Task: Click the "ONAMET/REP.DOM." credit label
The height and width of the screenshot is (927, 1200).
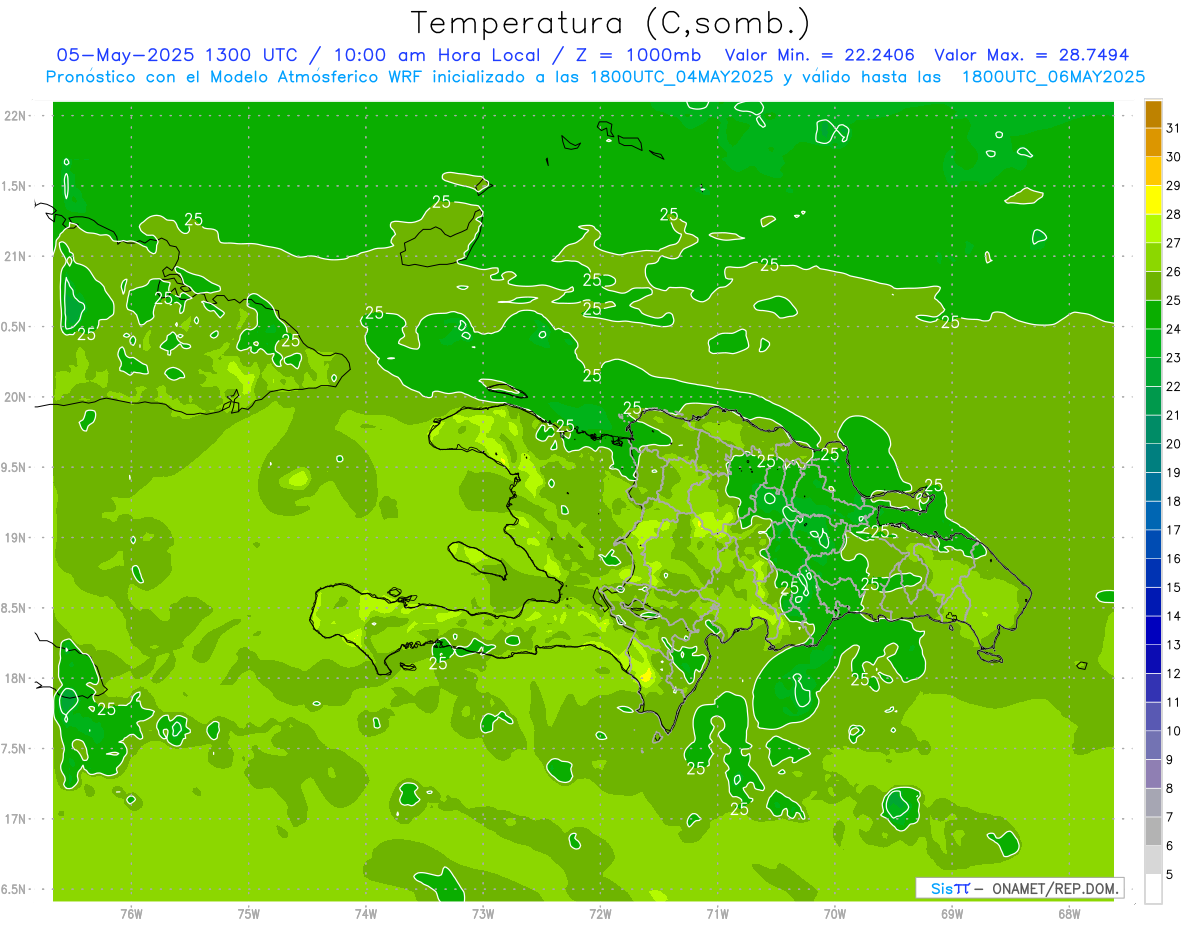Action: [1055, 888]
